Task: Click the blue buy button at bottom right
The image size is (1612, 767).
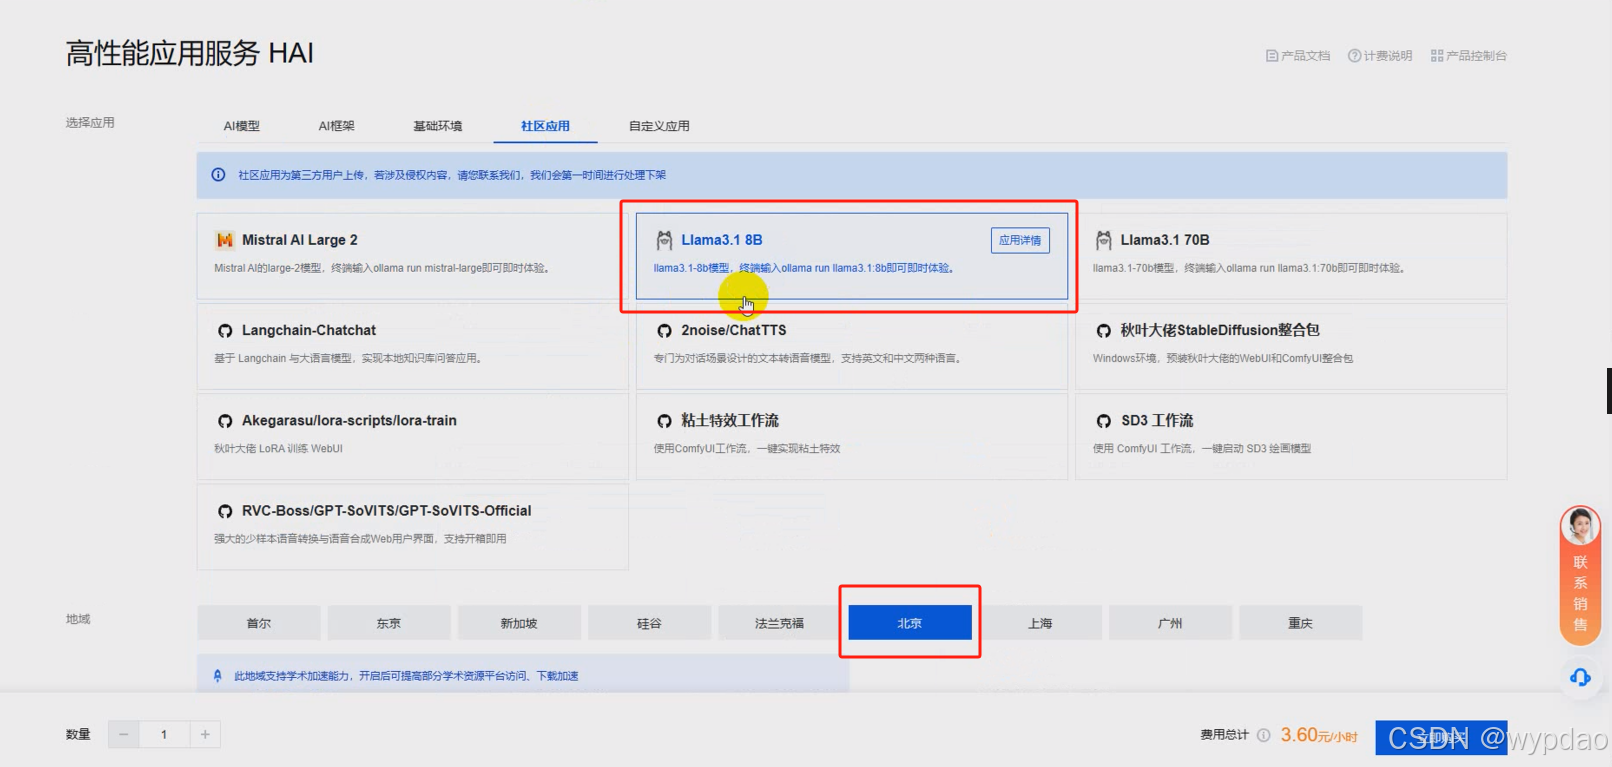Action: pyautogui.click(x=1441, y=738)
